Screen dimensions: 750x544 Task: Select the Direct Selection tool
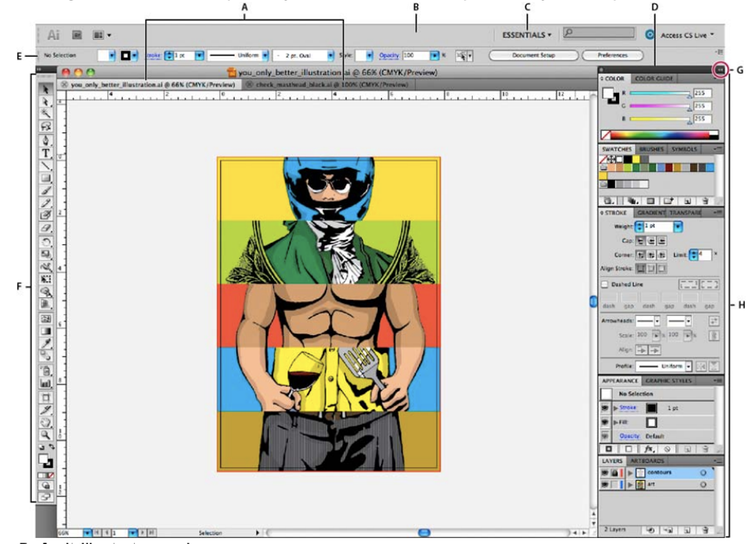(46, 101)
